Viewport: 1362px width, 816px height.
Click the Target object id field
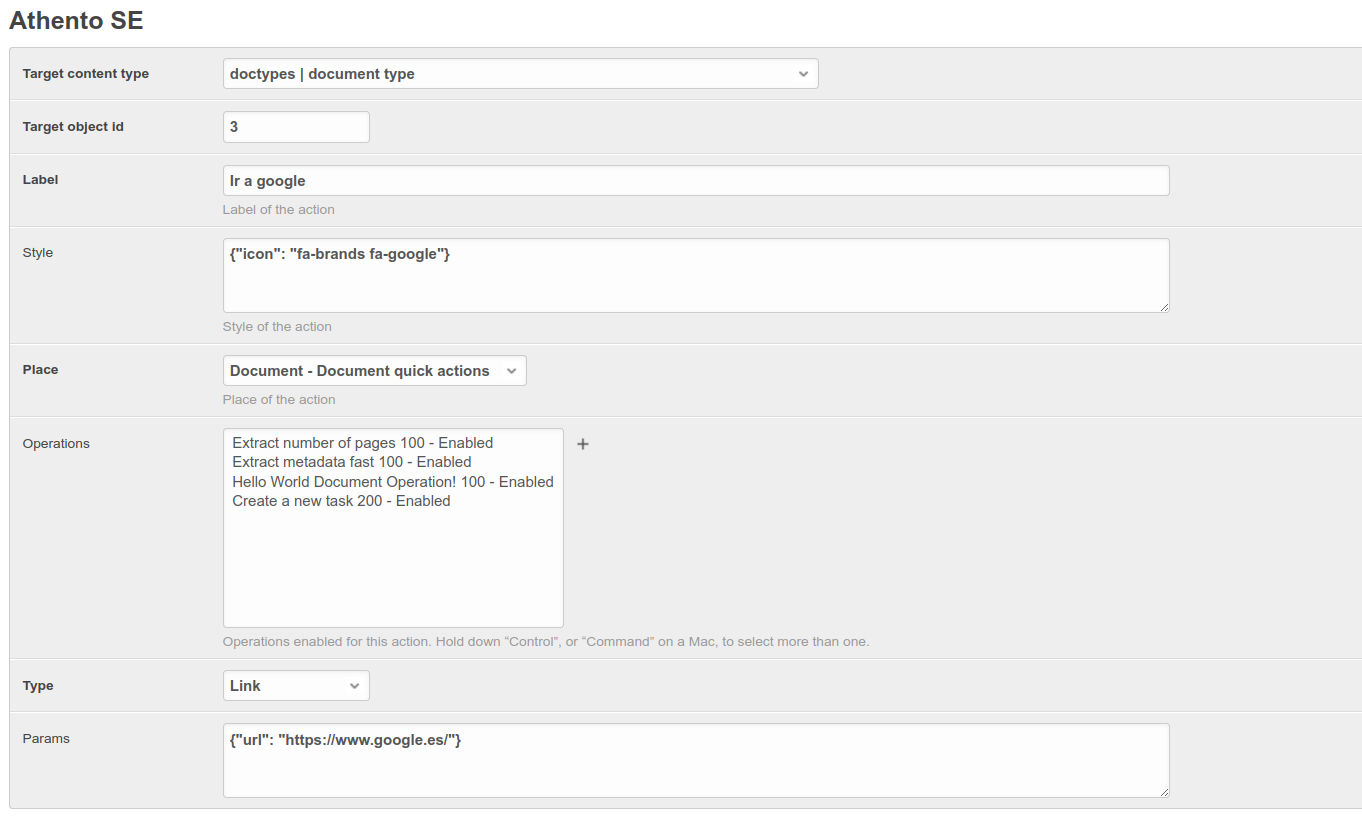point(296,127)
